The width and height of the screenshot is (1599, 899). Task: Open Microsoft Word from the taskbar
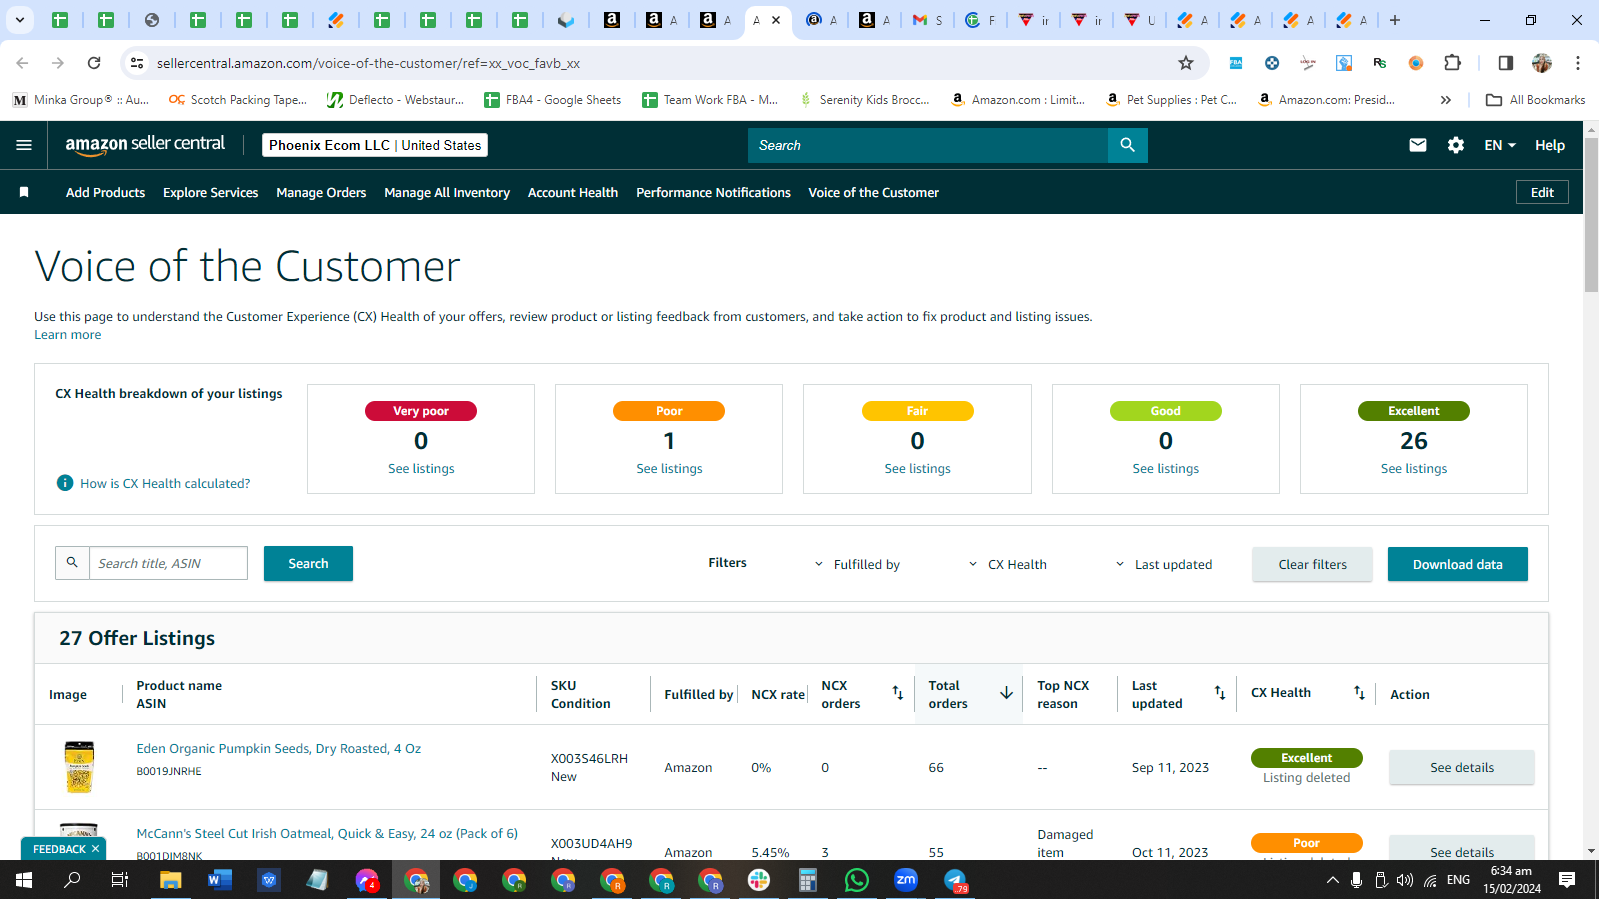tap(220, 880)
